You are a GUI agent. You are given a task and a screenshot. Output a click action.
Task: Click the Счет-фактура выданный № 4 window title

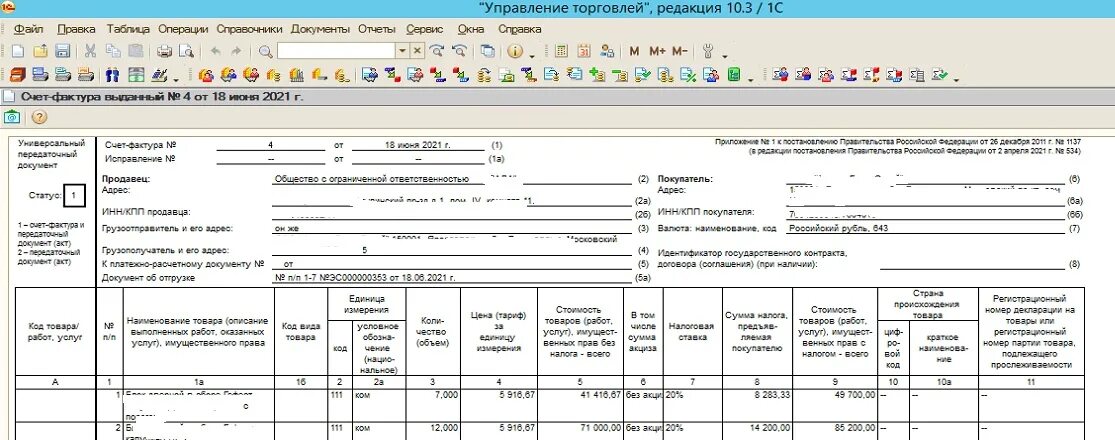pyautogui.click(x=162, y=97)
